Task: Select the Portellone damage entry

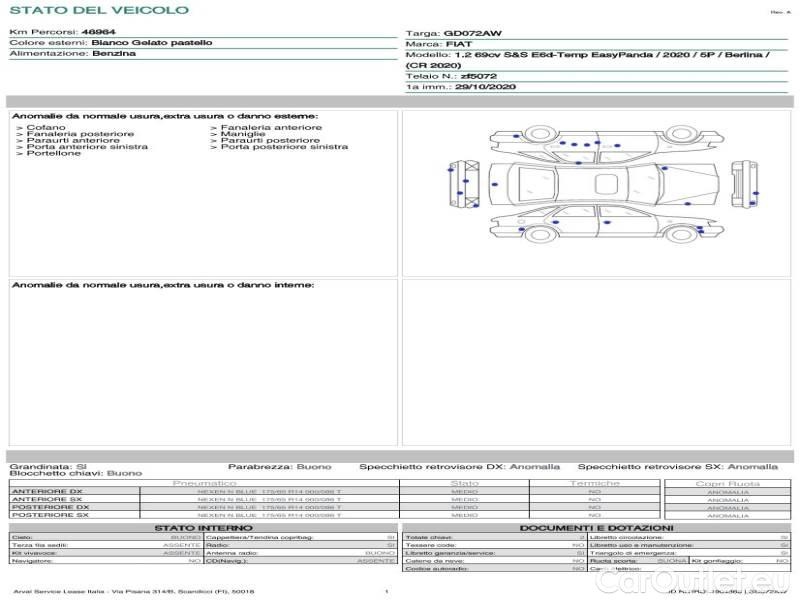Action: point(53,153)
